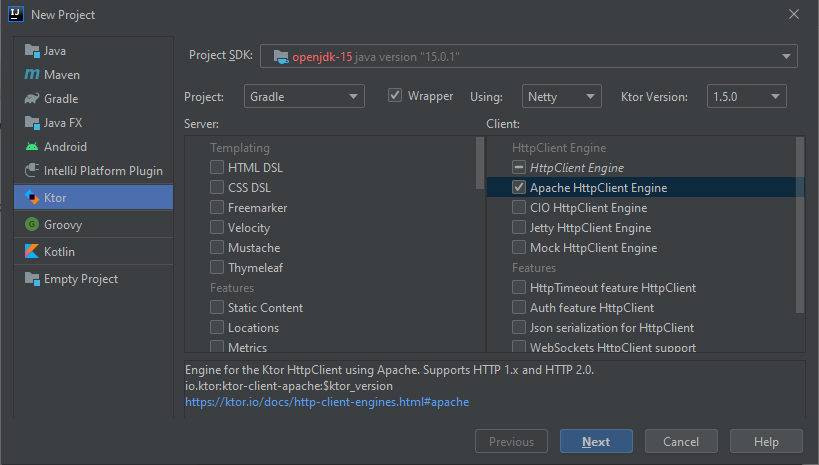Expand the Project Gradle combo box

coord(304,96)
